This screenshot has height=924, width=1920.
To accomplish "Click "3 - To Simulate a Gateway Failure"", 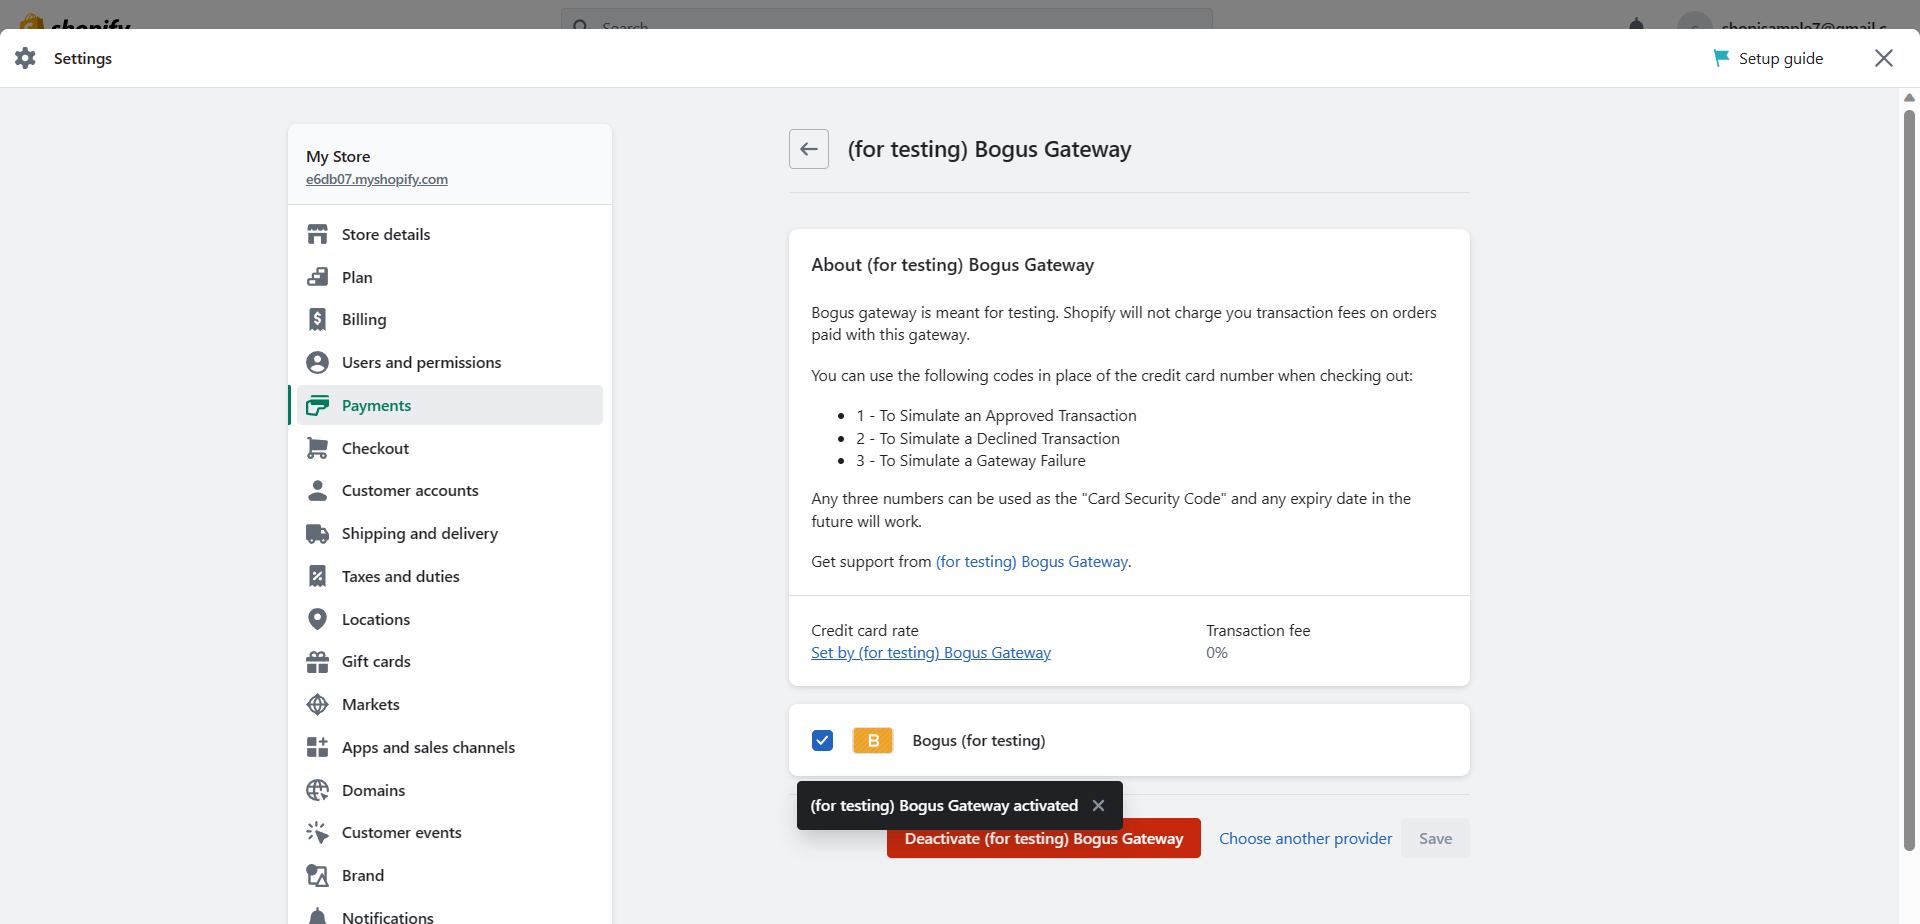I will pyautogui.click(x=970, y=461).
